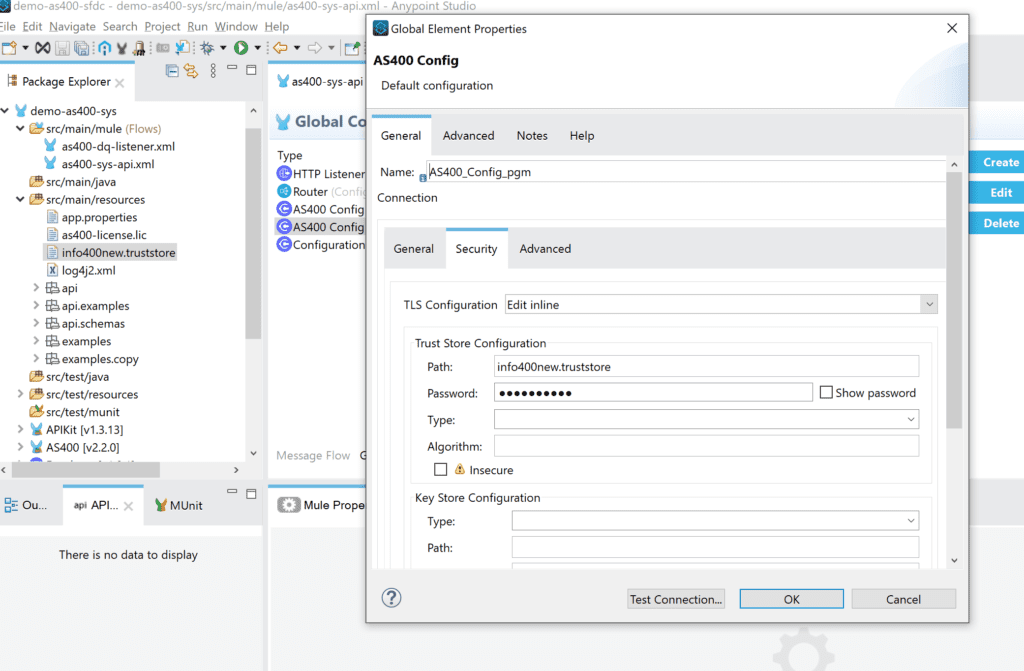The height and width of the screenshot is (671, 1024).
Task: Click the Create button
Action: (997, 162)
